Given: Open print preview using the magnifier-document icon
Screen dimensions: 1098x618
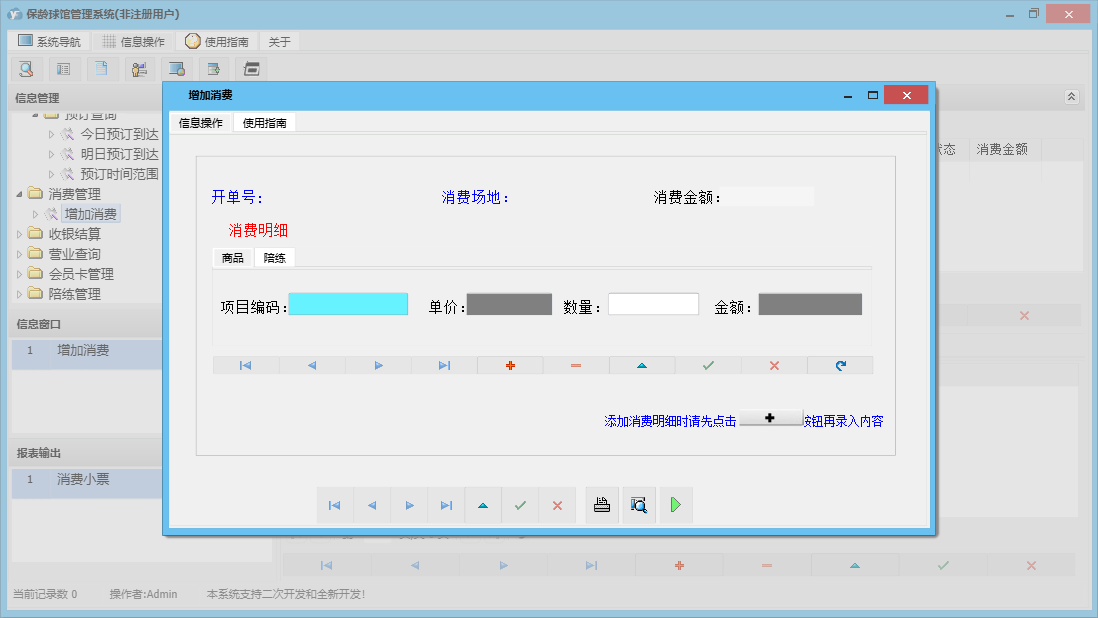Looking at the screenshot, I should click(x=639, y=505).
